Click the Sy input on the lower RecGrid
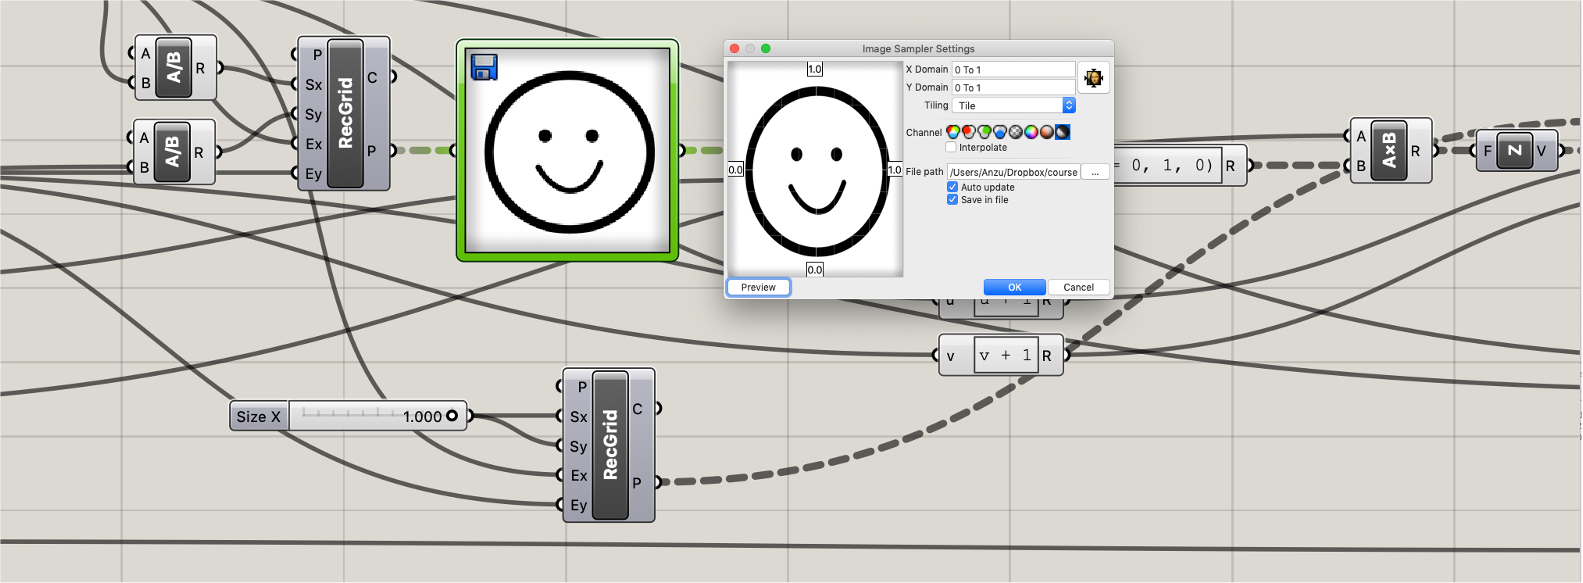 [x=578, y=446]
